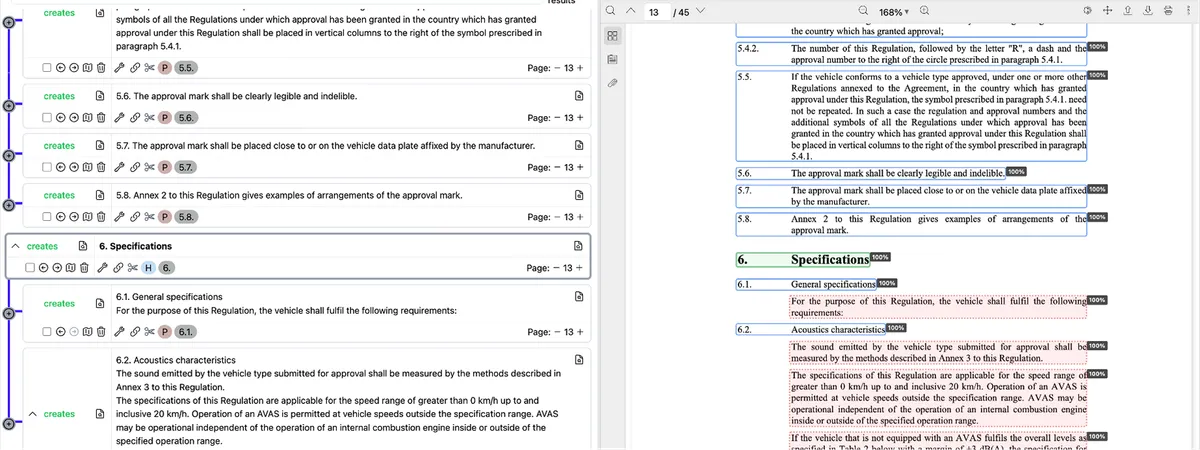Click the scissors icon in row 5.7
This screenshot has width=1200, height=450.
click(149, 166)
